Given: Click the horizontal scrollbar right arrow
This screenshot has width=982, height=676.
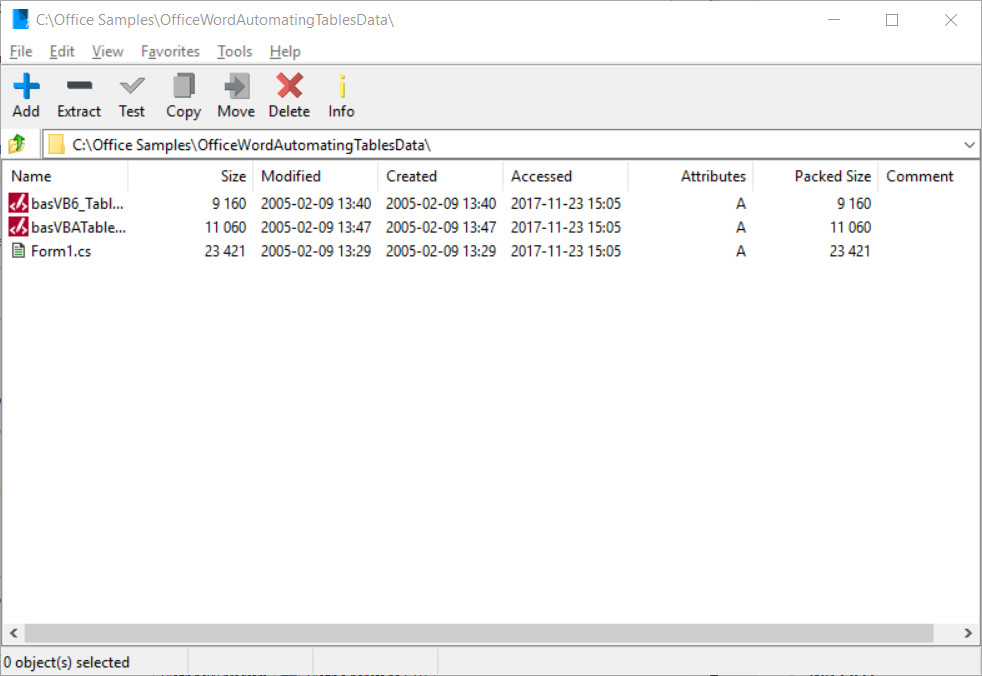Looking at the screenshot, I should tap(968, 633).
